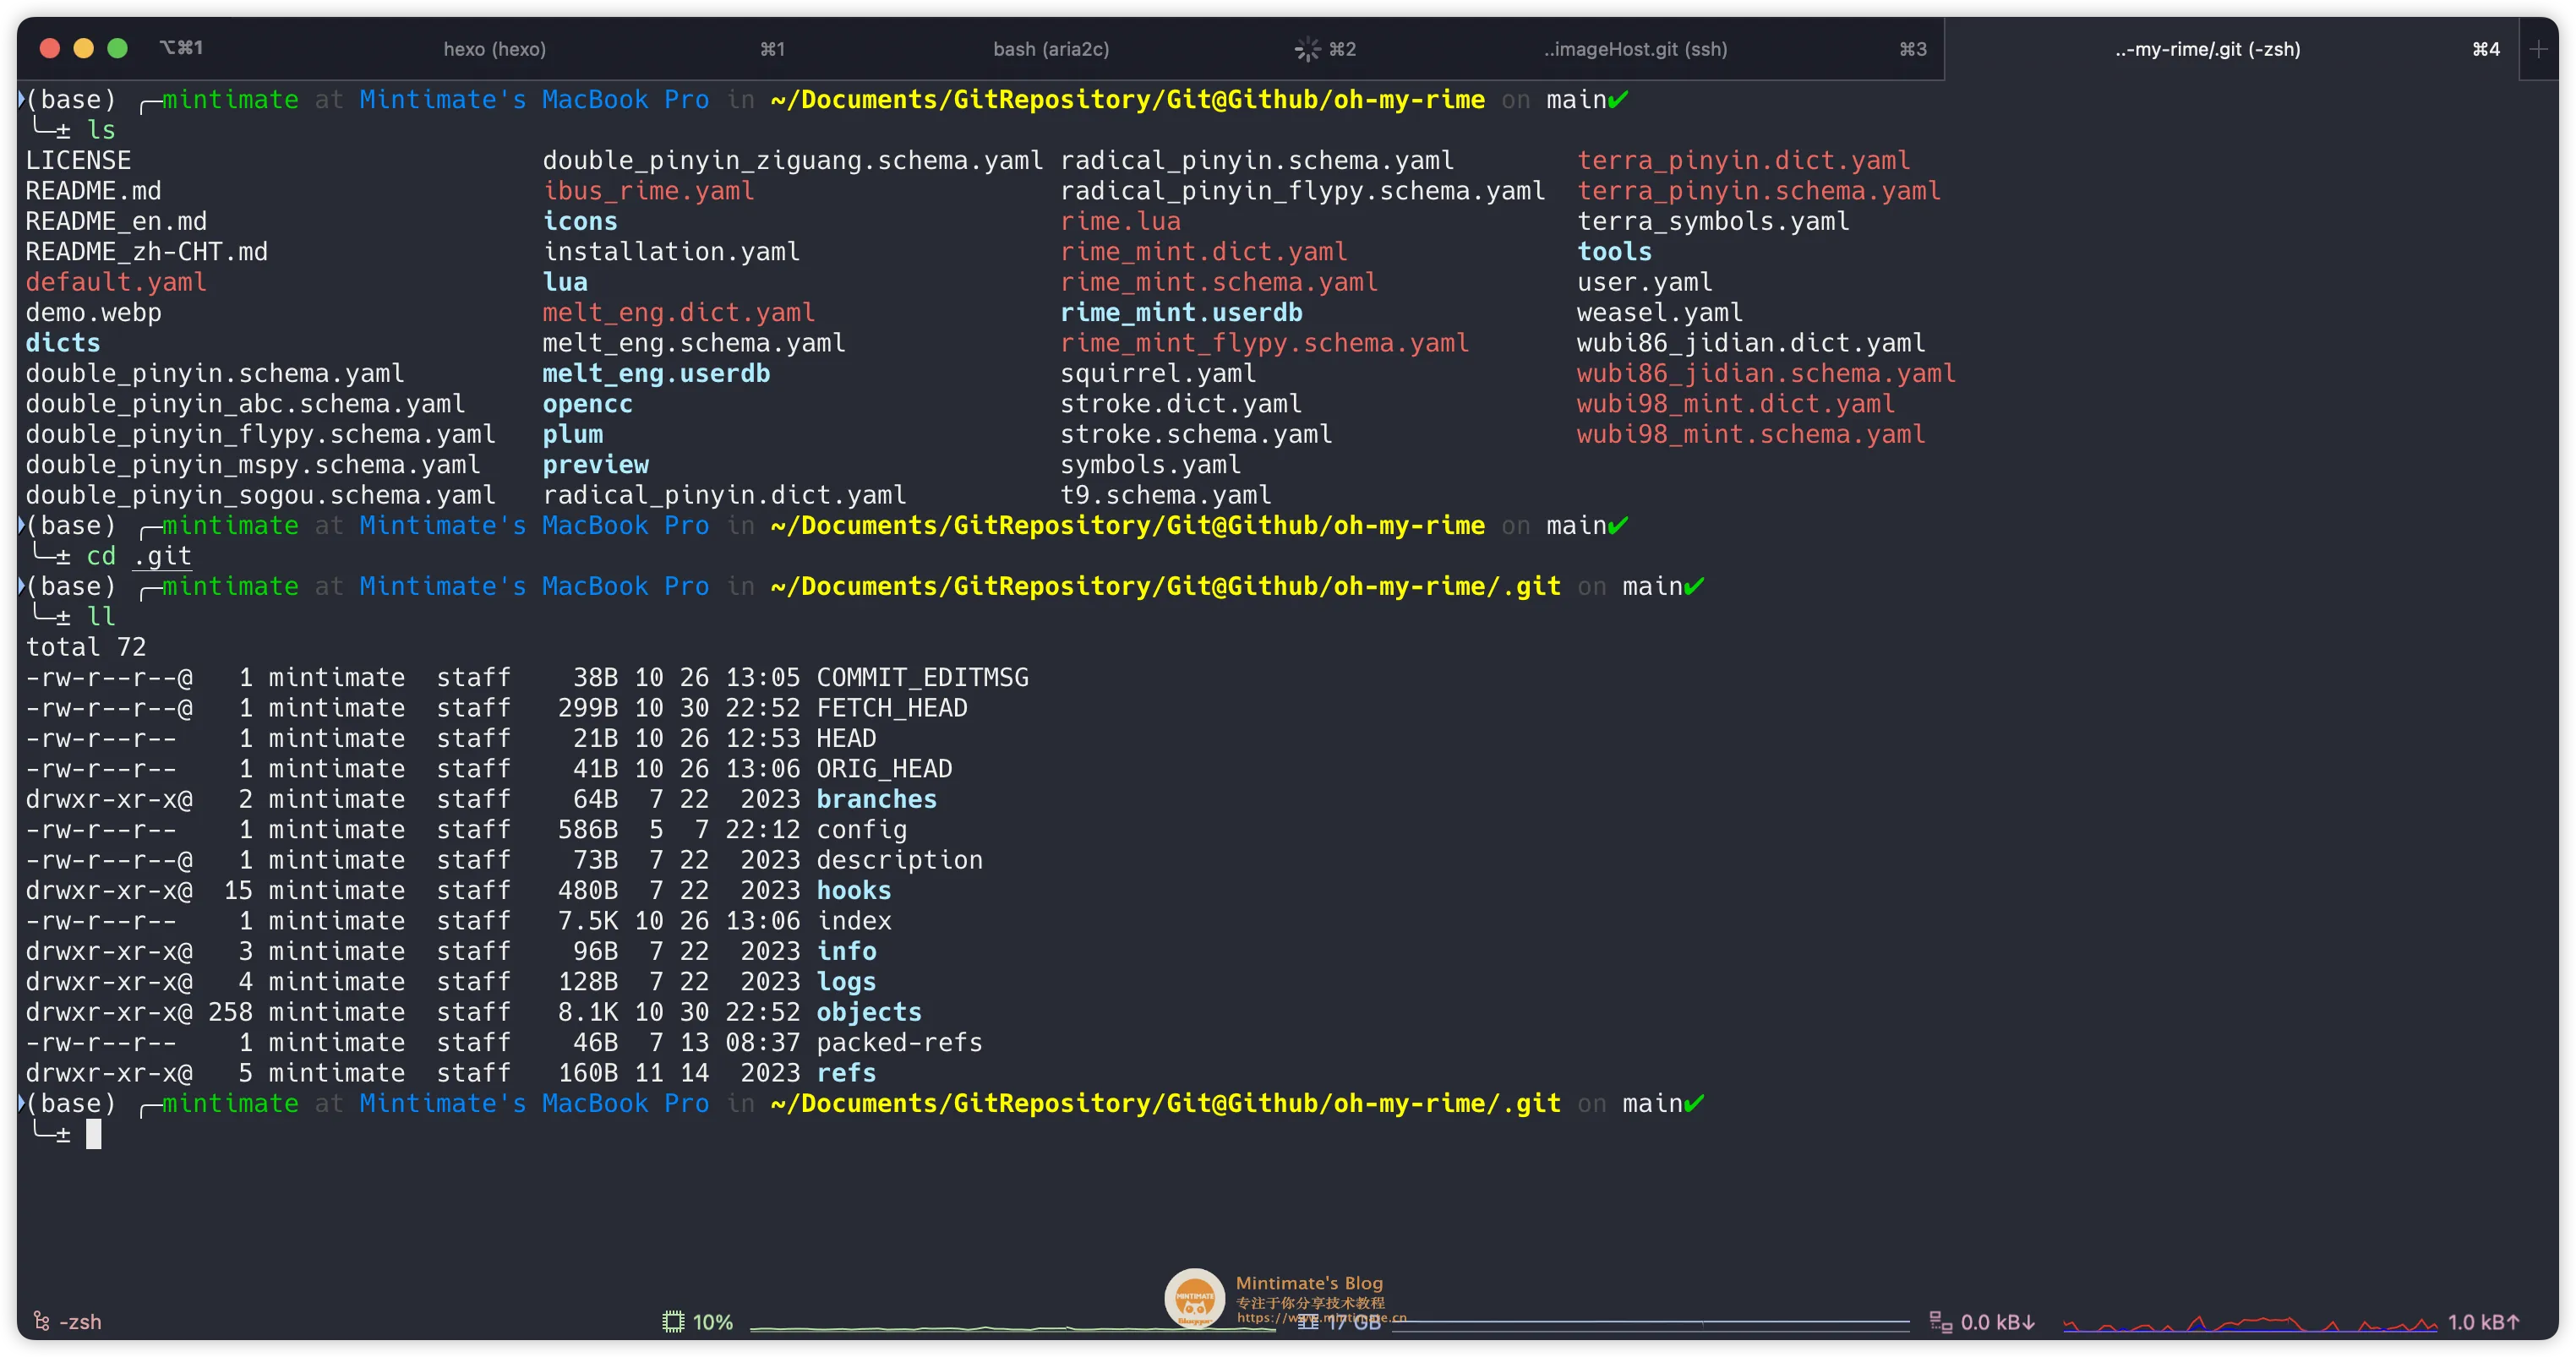The width and height of the screenshot is (2576, 1357).
Task: Click the dicts directory name
Action: coord(63,343)
